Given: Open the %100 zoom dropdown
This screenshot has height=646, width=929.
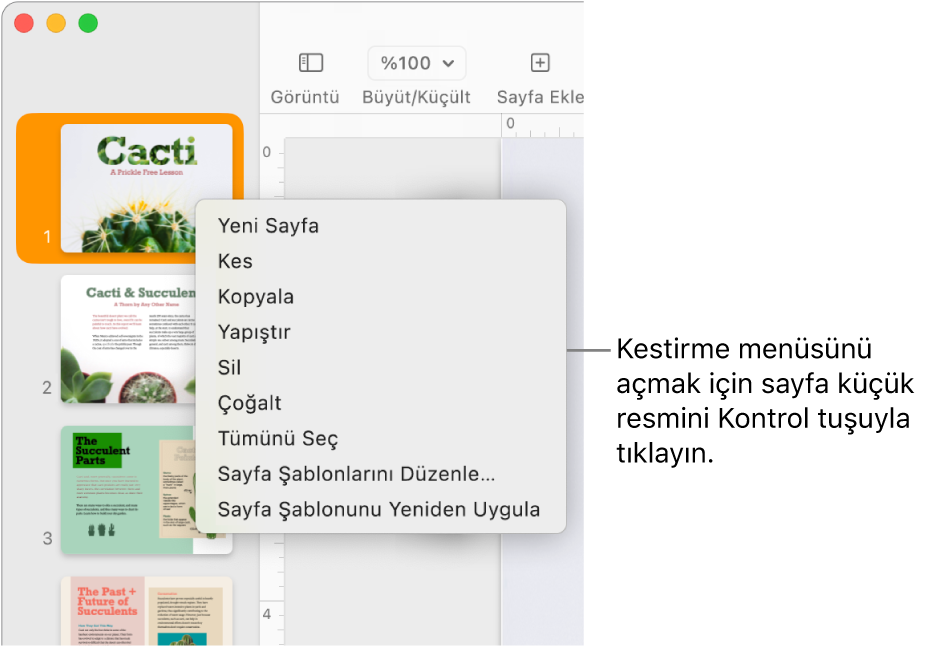Looking at the screenshot, I should [417, 63].
